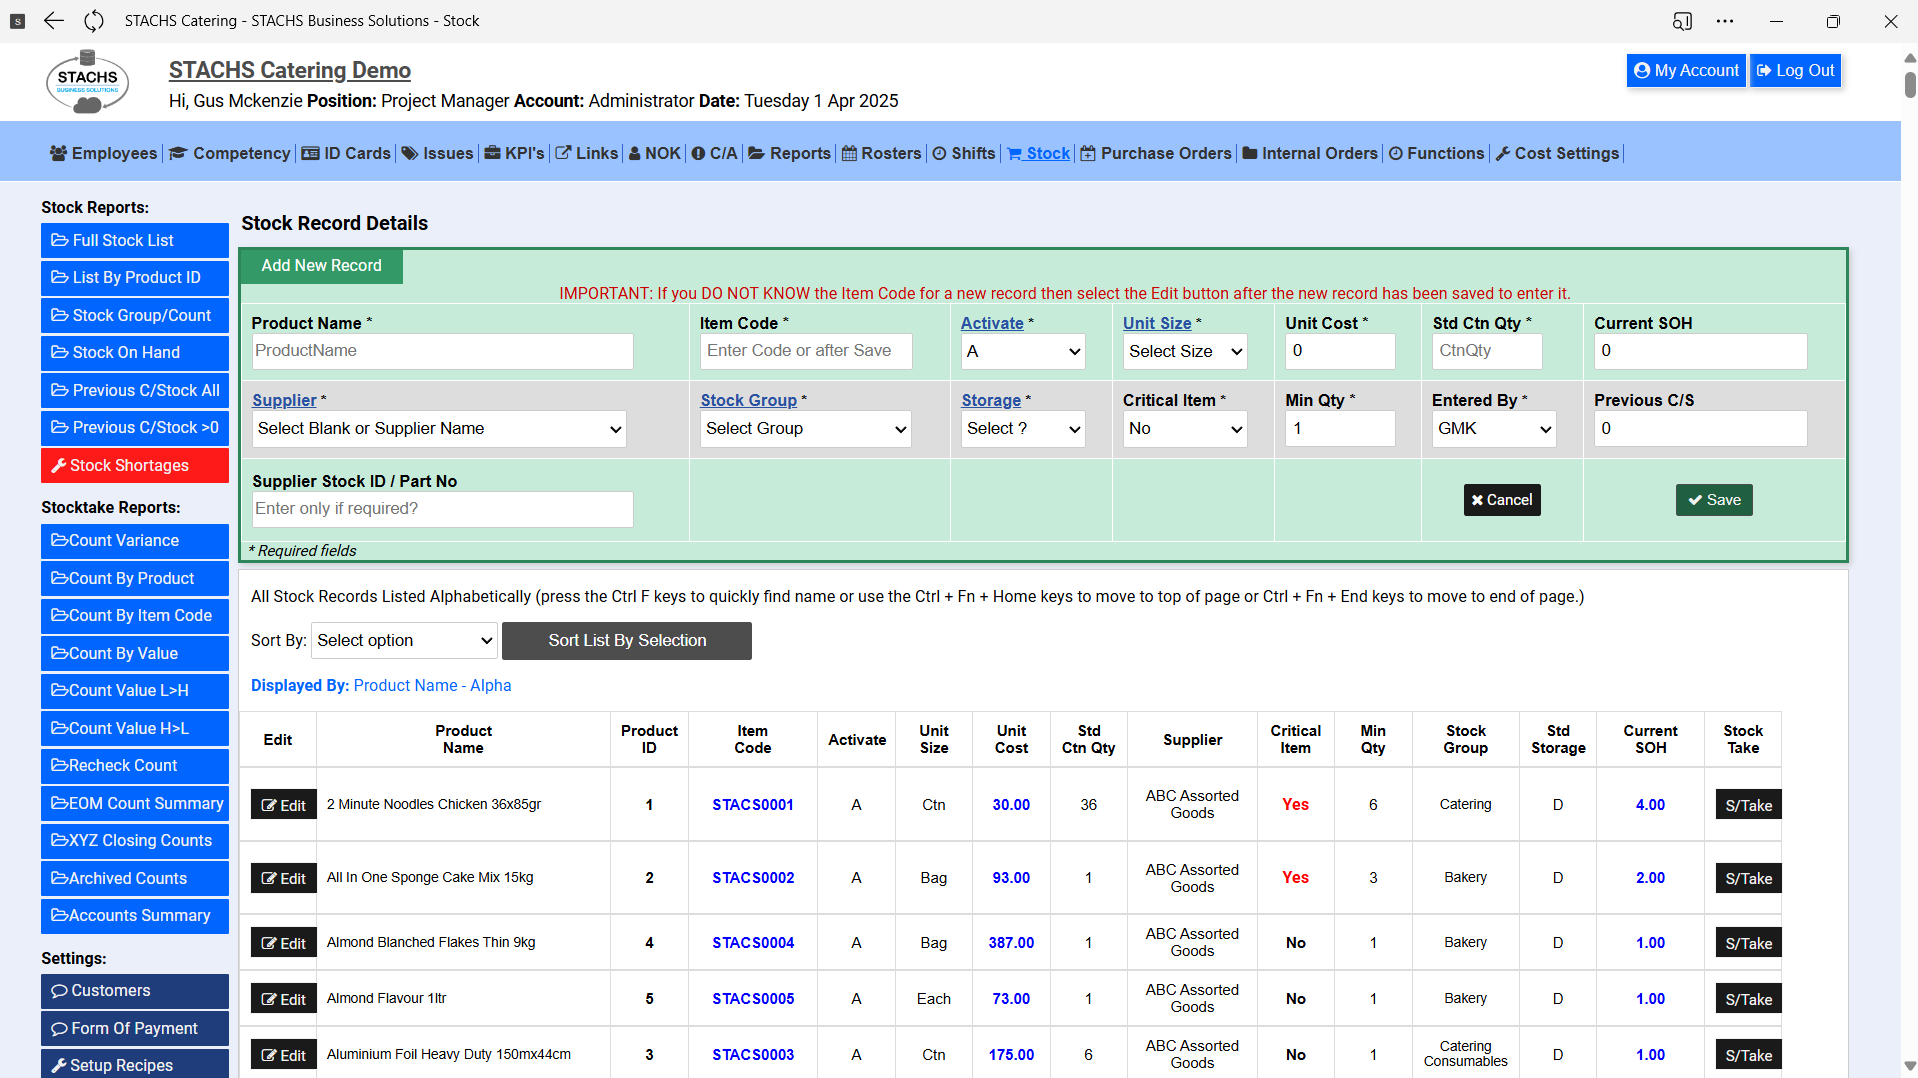Open the three-dots browser menu

point(1725,21)
